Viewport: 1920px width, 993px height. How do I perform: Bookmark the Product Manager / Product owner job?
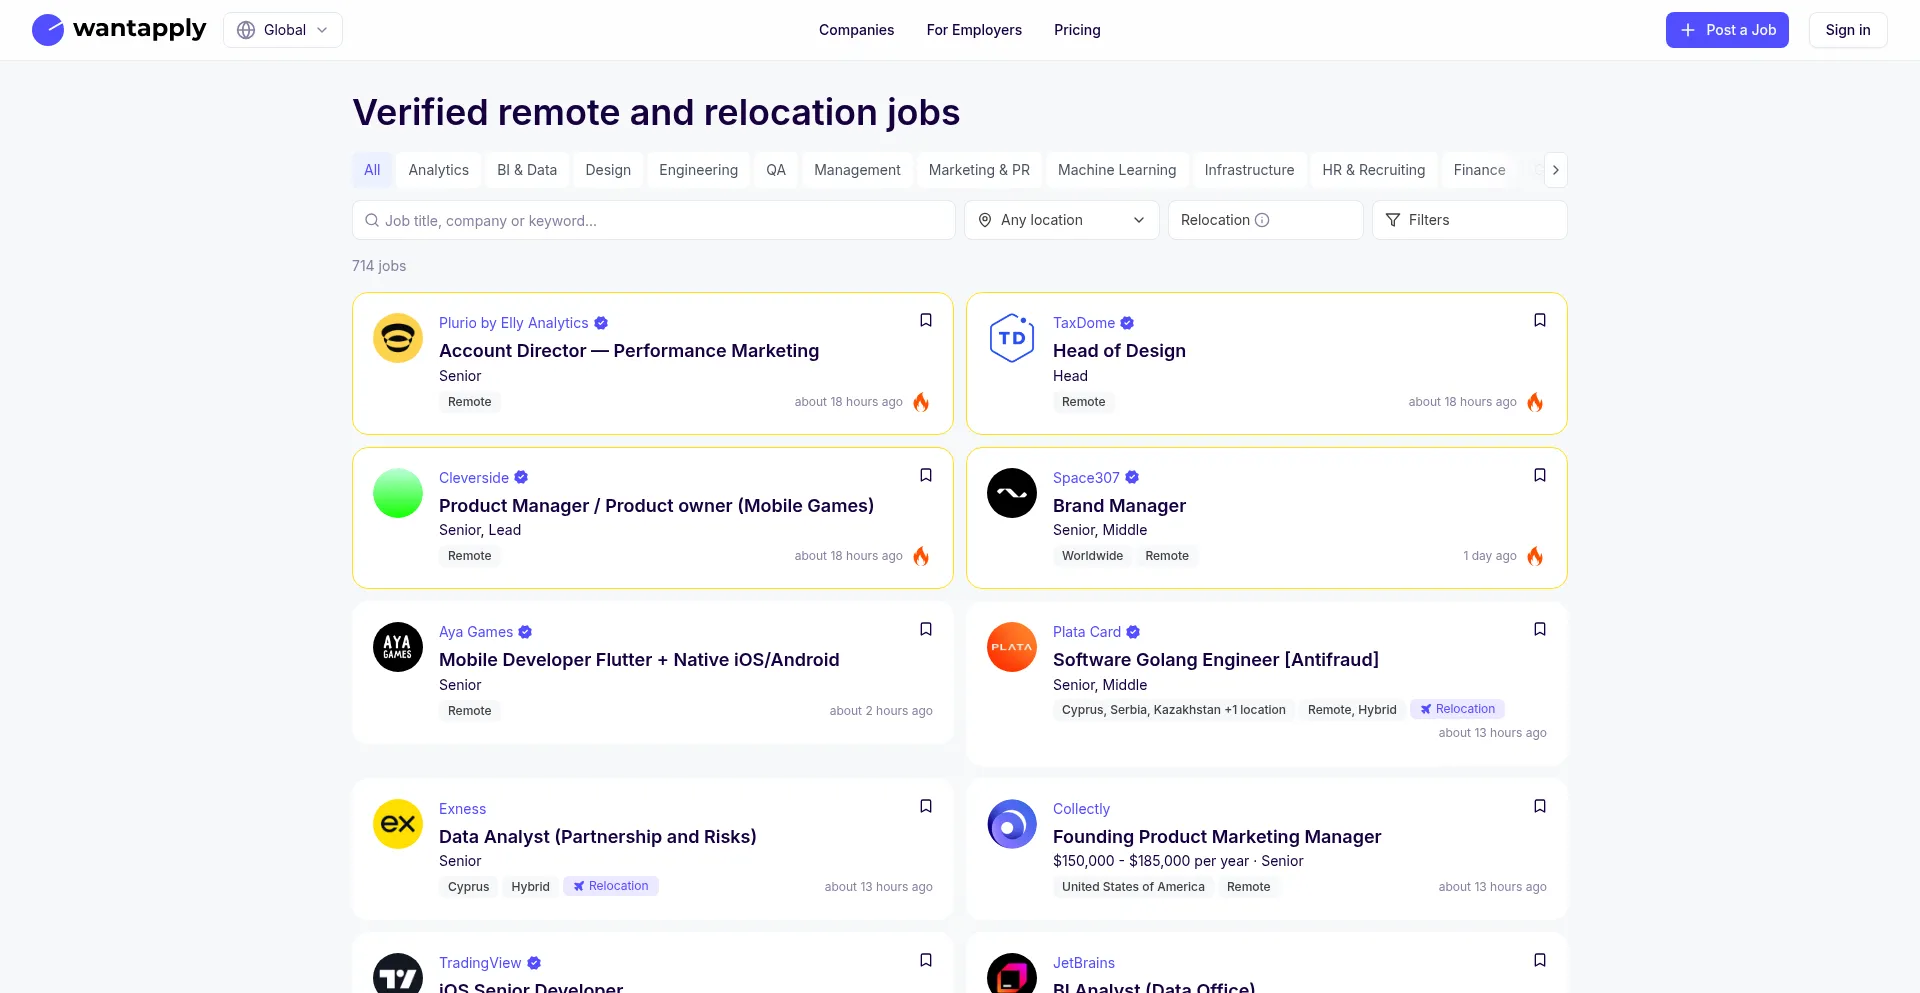click(926, 475)
